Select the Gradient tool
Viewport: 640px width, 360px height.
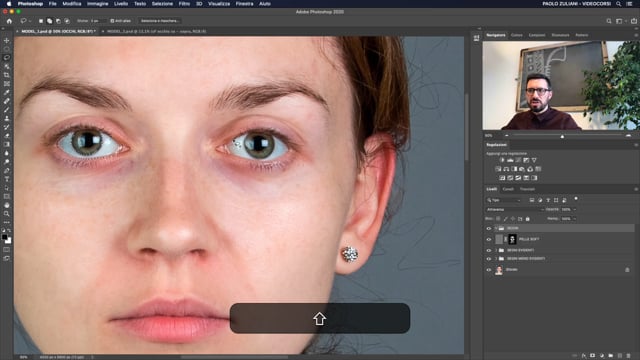click(x=7, y=144)
